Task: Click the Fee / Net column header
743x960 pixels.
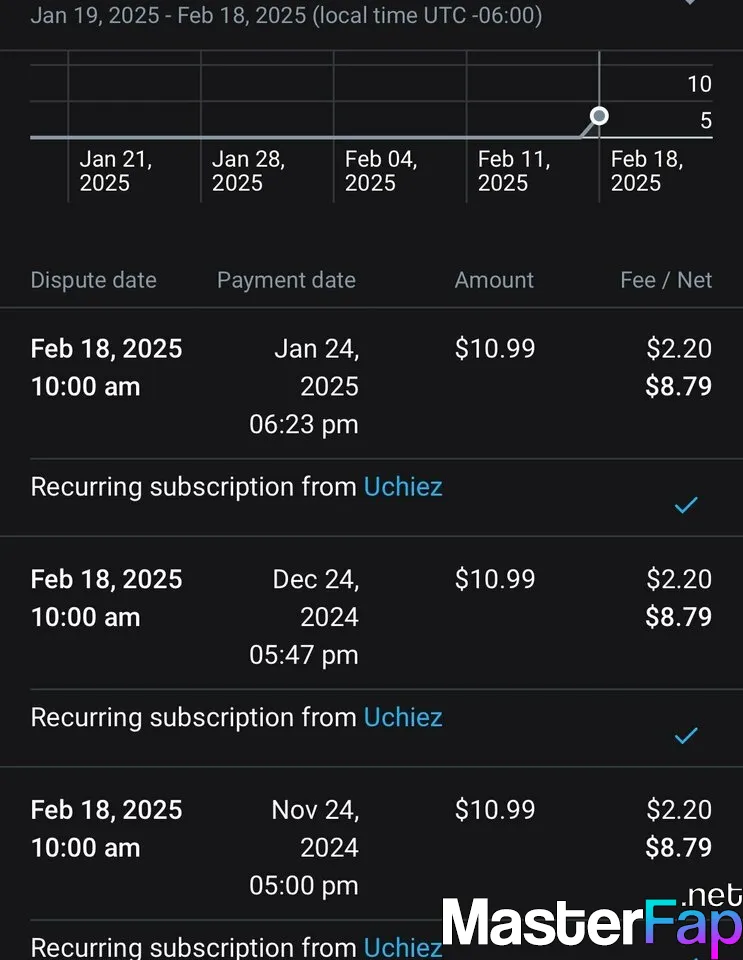Action: click(x=666, y=280)
